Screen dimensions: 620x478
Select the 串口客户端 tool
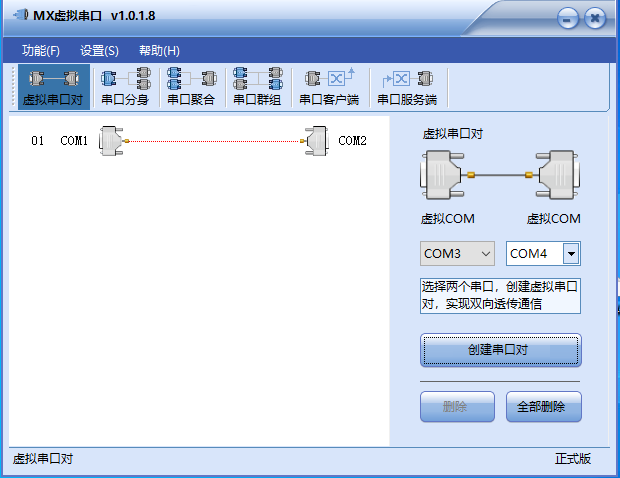coord(329,87)
